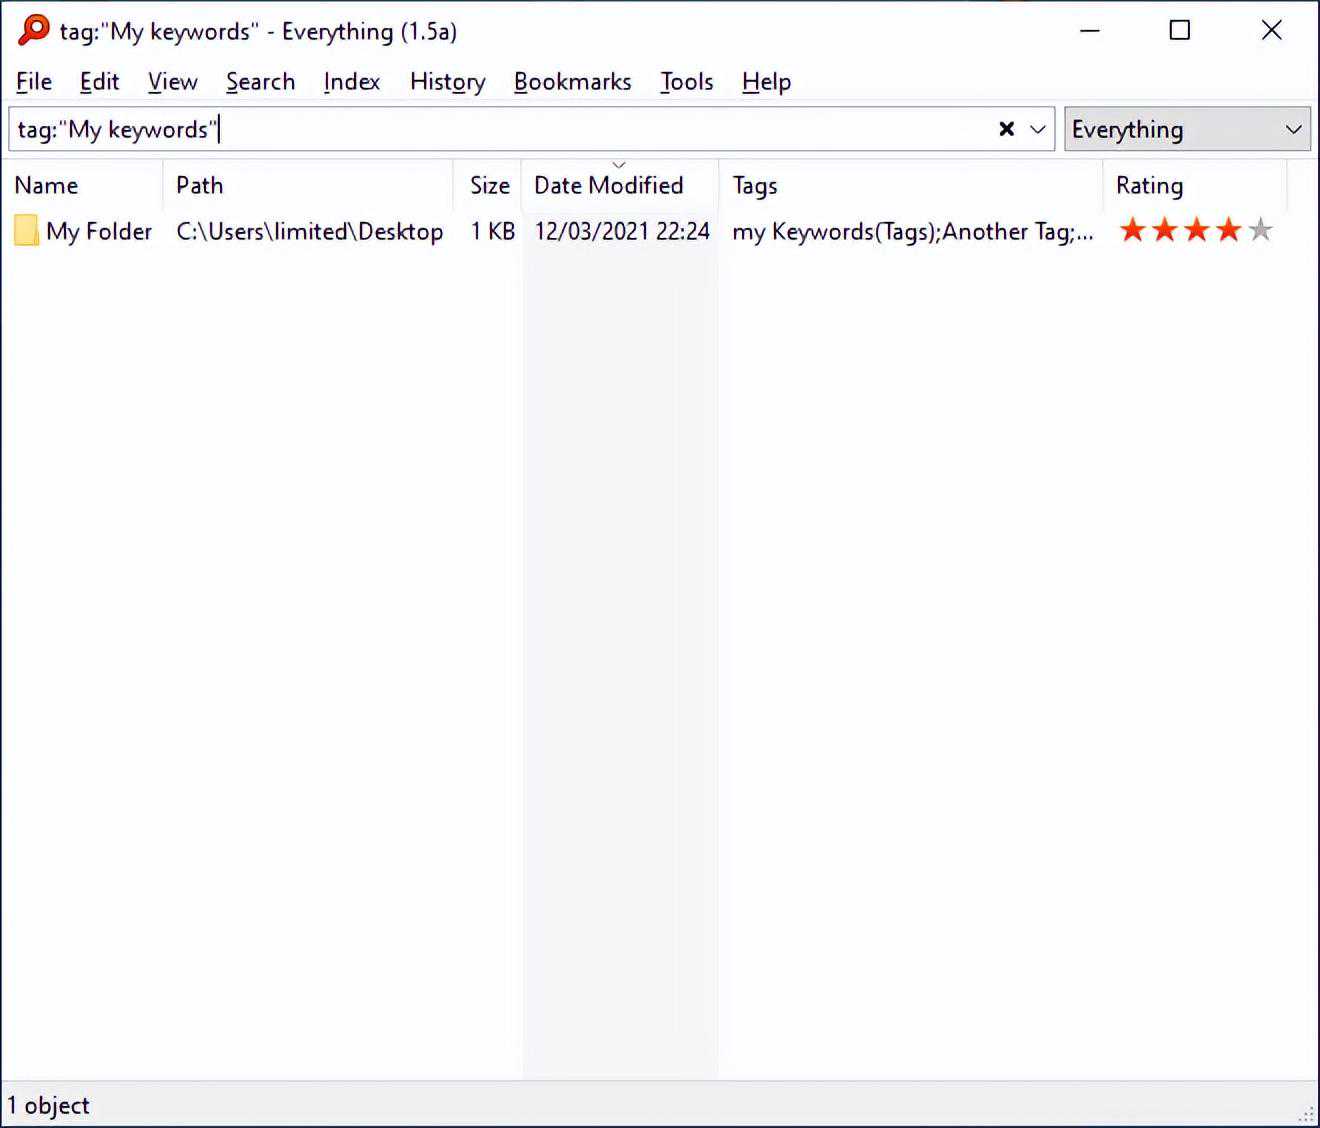Click the window resize grip in status bar
This screenshot has height=1128, width=1320.
pyautogui.click(x=1306, y=1114)
